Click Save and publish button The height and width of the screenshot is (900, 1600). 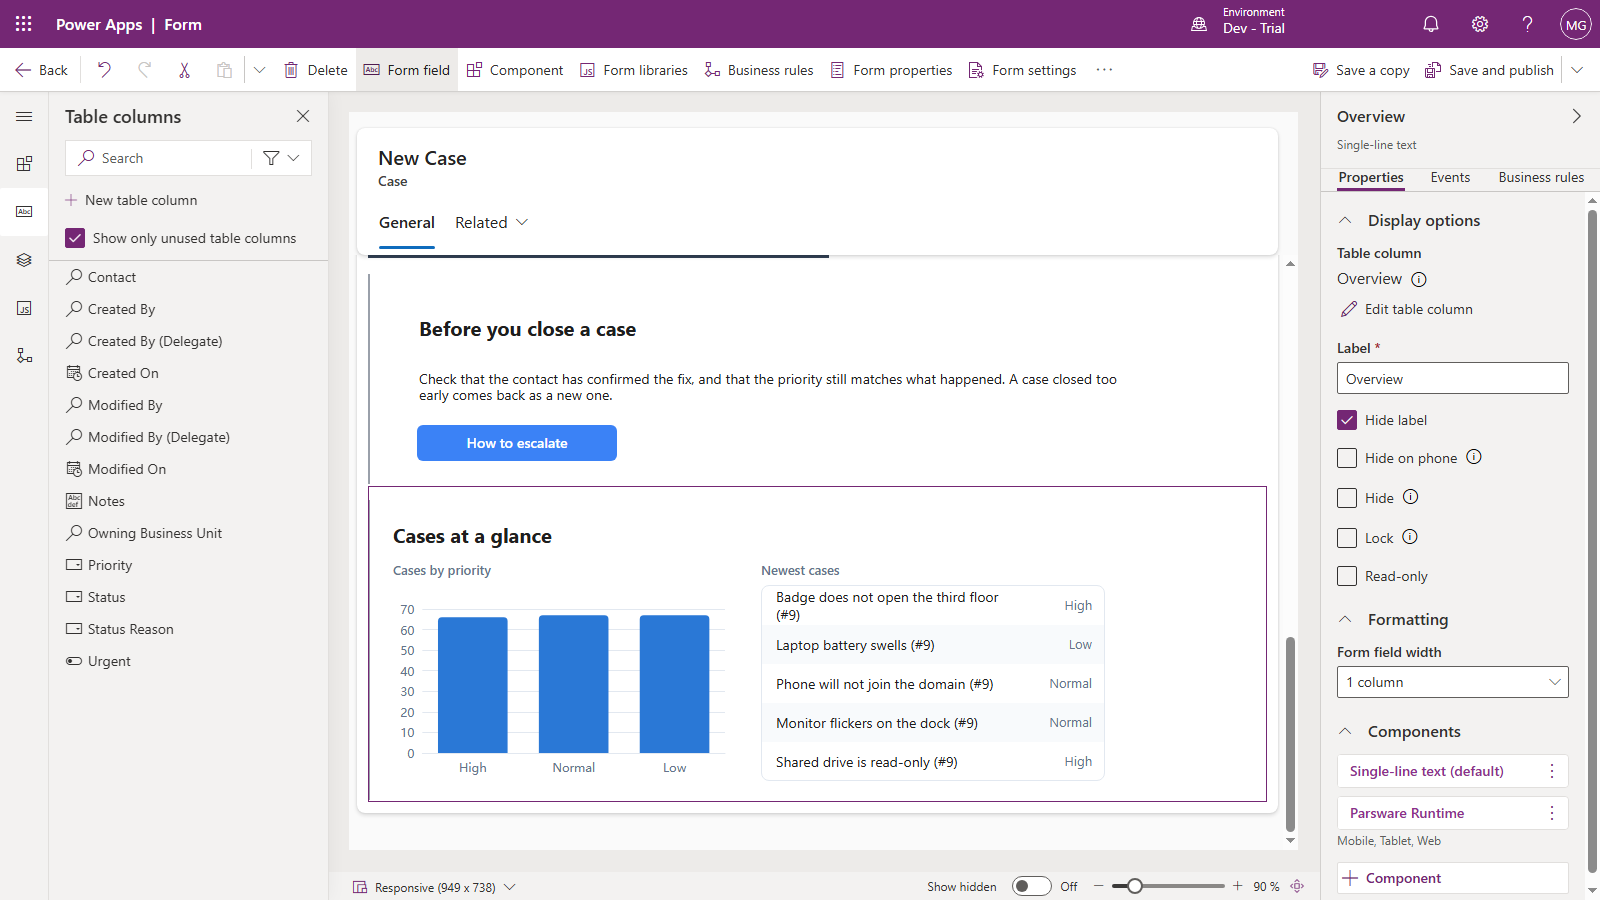click(x=1489, y=70)
